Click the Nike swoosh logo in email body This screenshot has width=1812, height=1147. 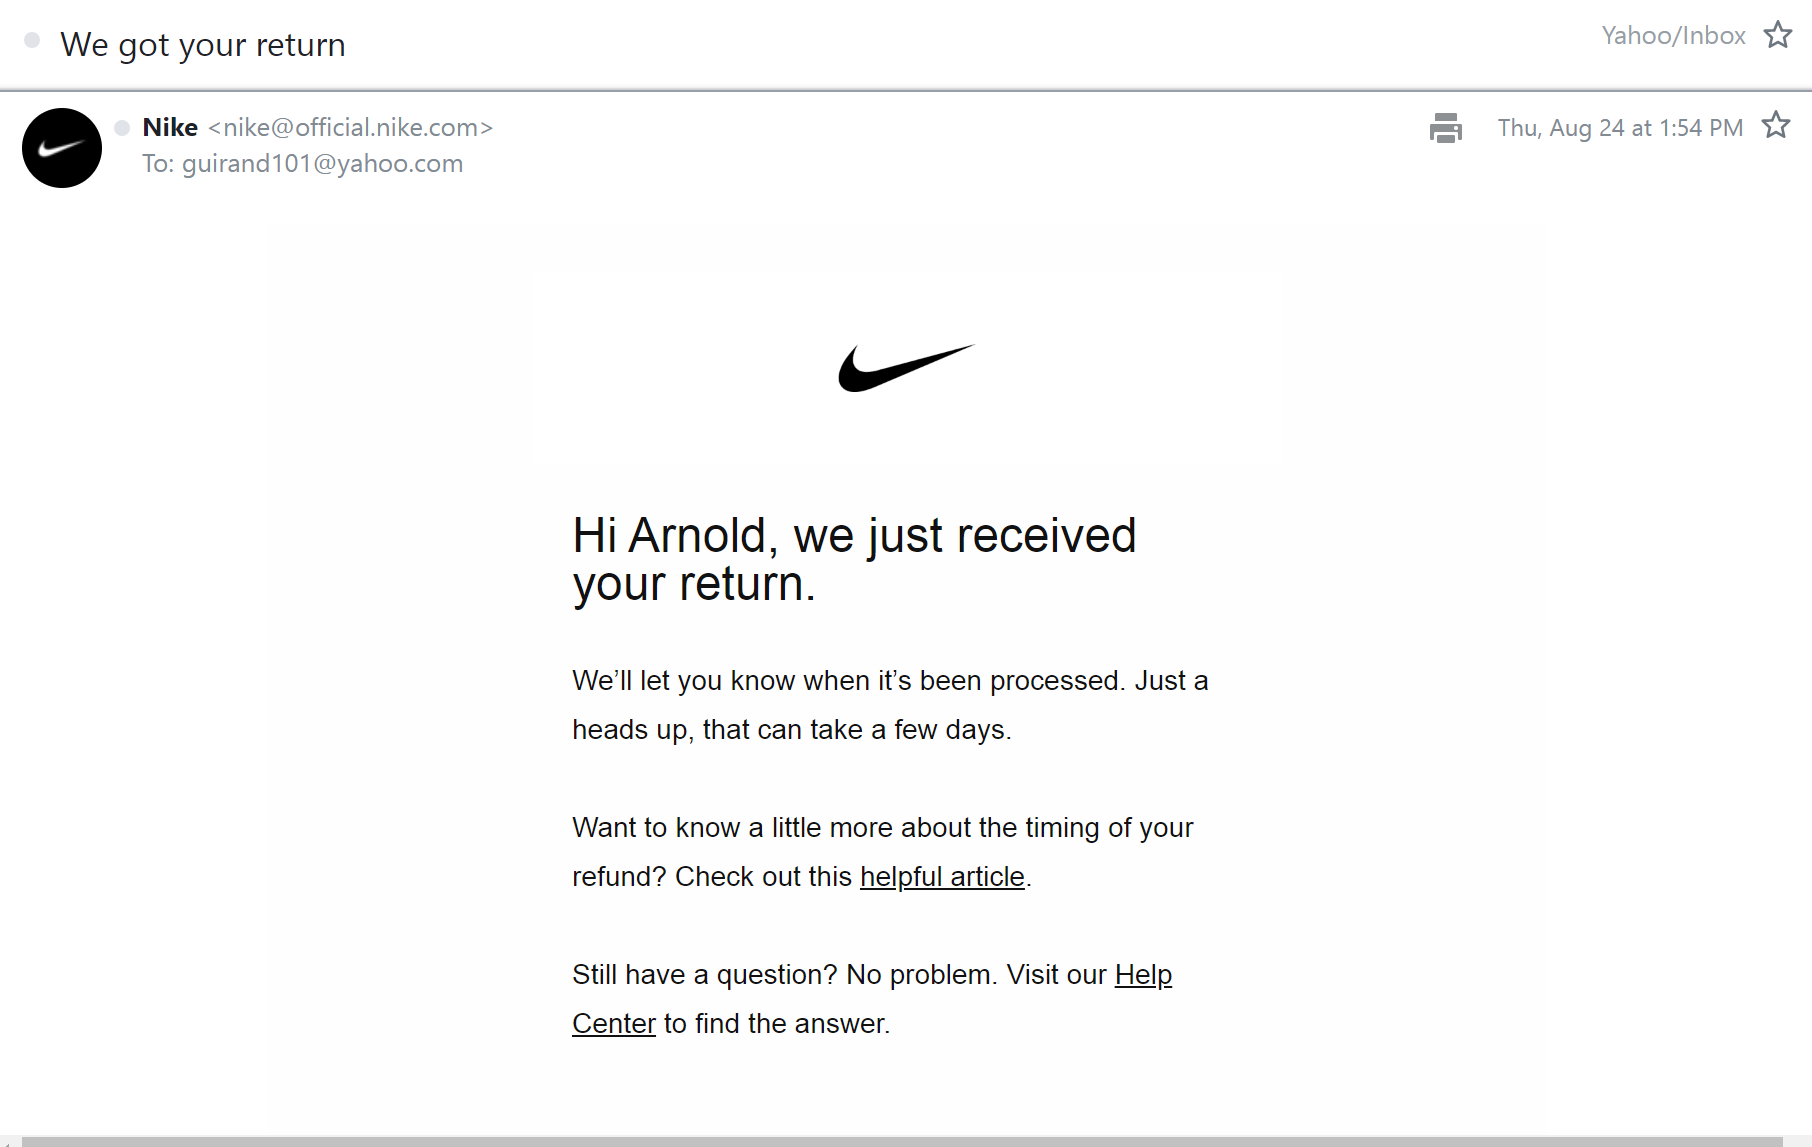(x=905, y=368)
